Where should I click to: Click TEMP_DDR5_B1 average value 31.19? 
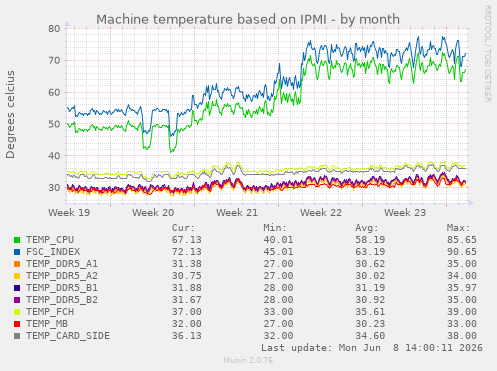click(x=370, y=288)
